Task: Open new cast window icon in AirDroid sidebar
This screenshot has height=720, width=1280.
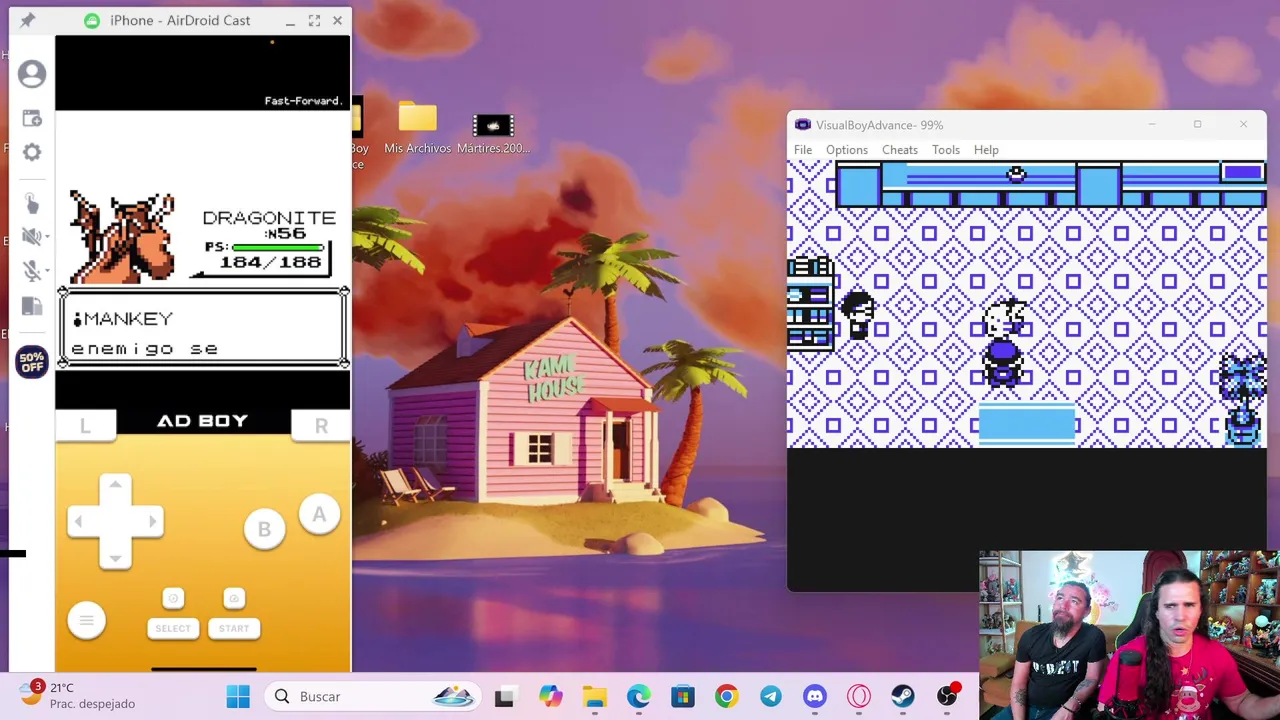Action: click(x=32, y=118)
